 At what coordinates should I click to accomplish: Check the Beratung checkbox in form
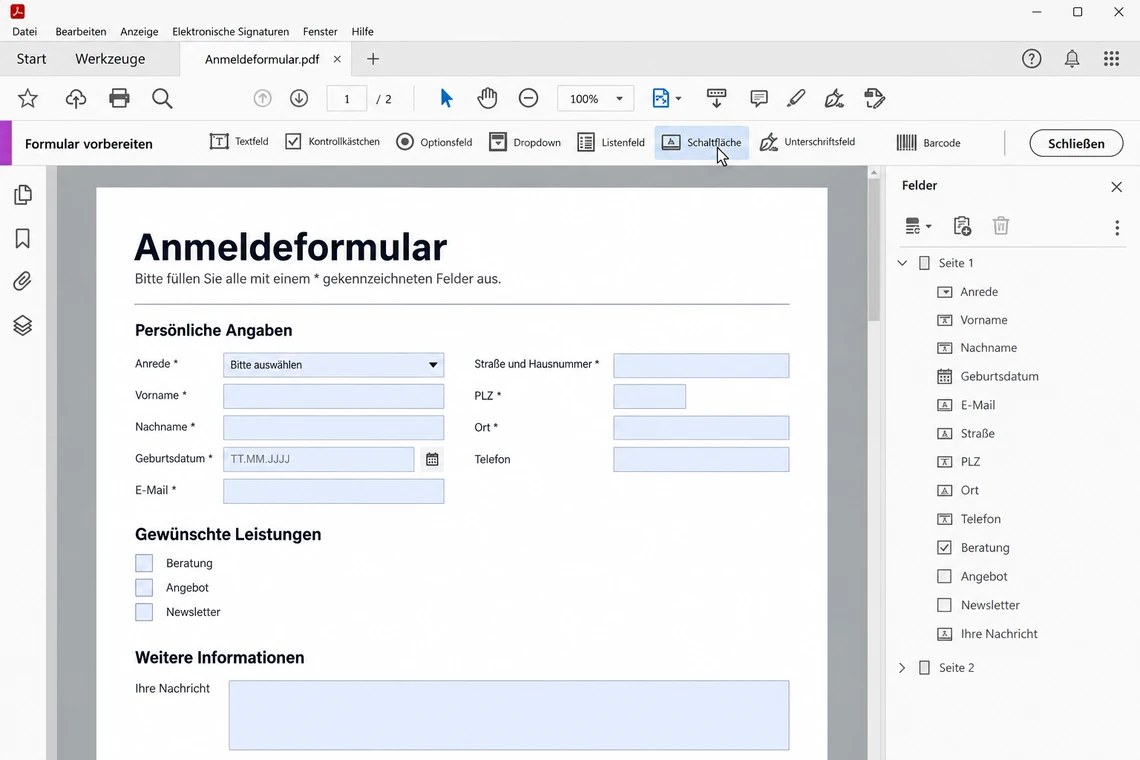click(x=144, y=563)
